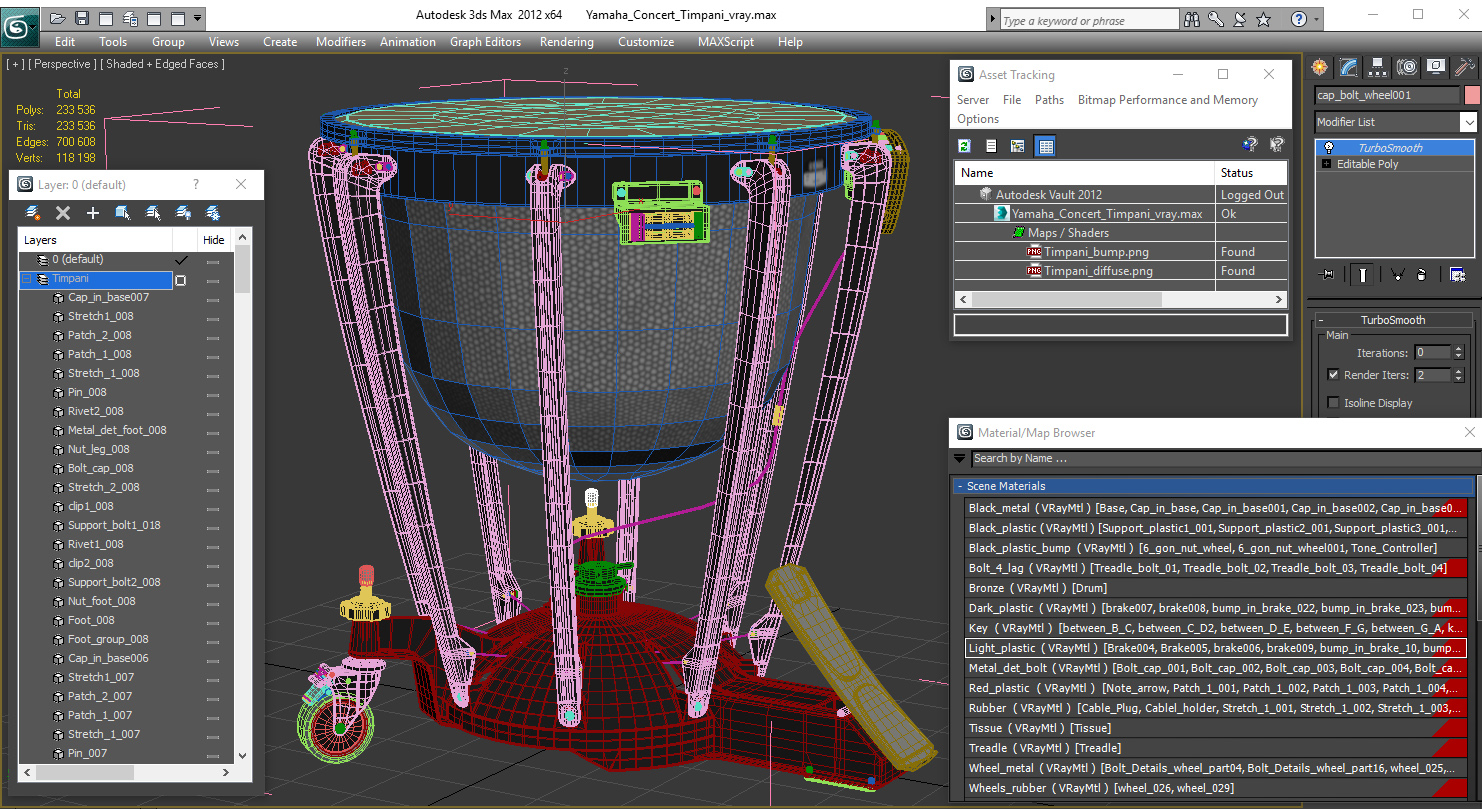Screen dimensions: 1482x810
Task: Toggle hide for the Timpani layer
Action: pyautogui.click(x=213, y=280)
